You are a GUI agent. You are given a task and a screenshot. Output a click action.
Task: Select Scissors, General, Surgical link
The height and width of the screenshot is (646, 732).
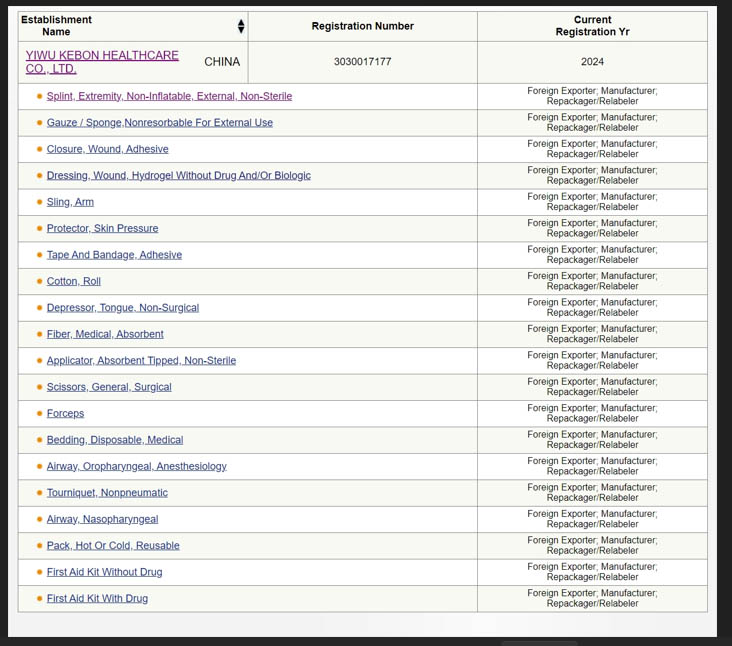pos(109,387)
